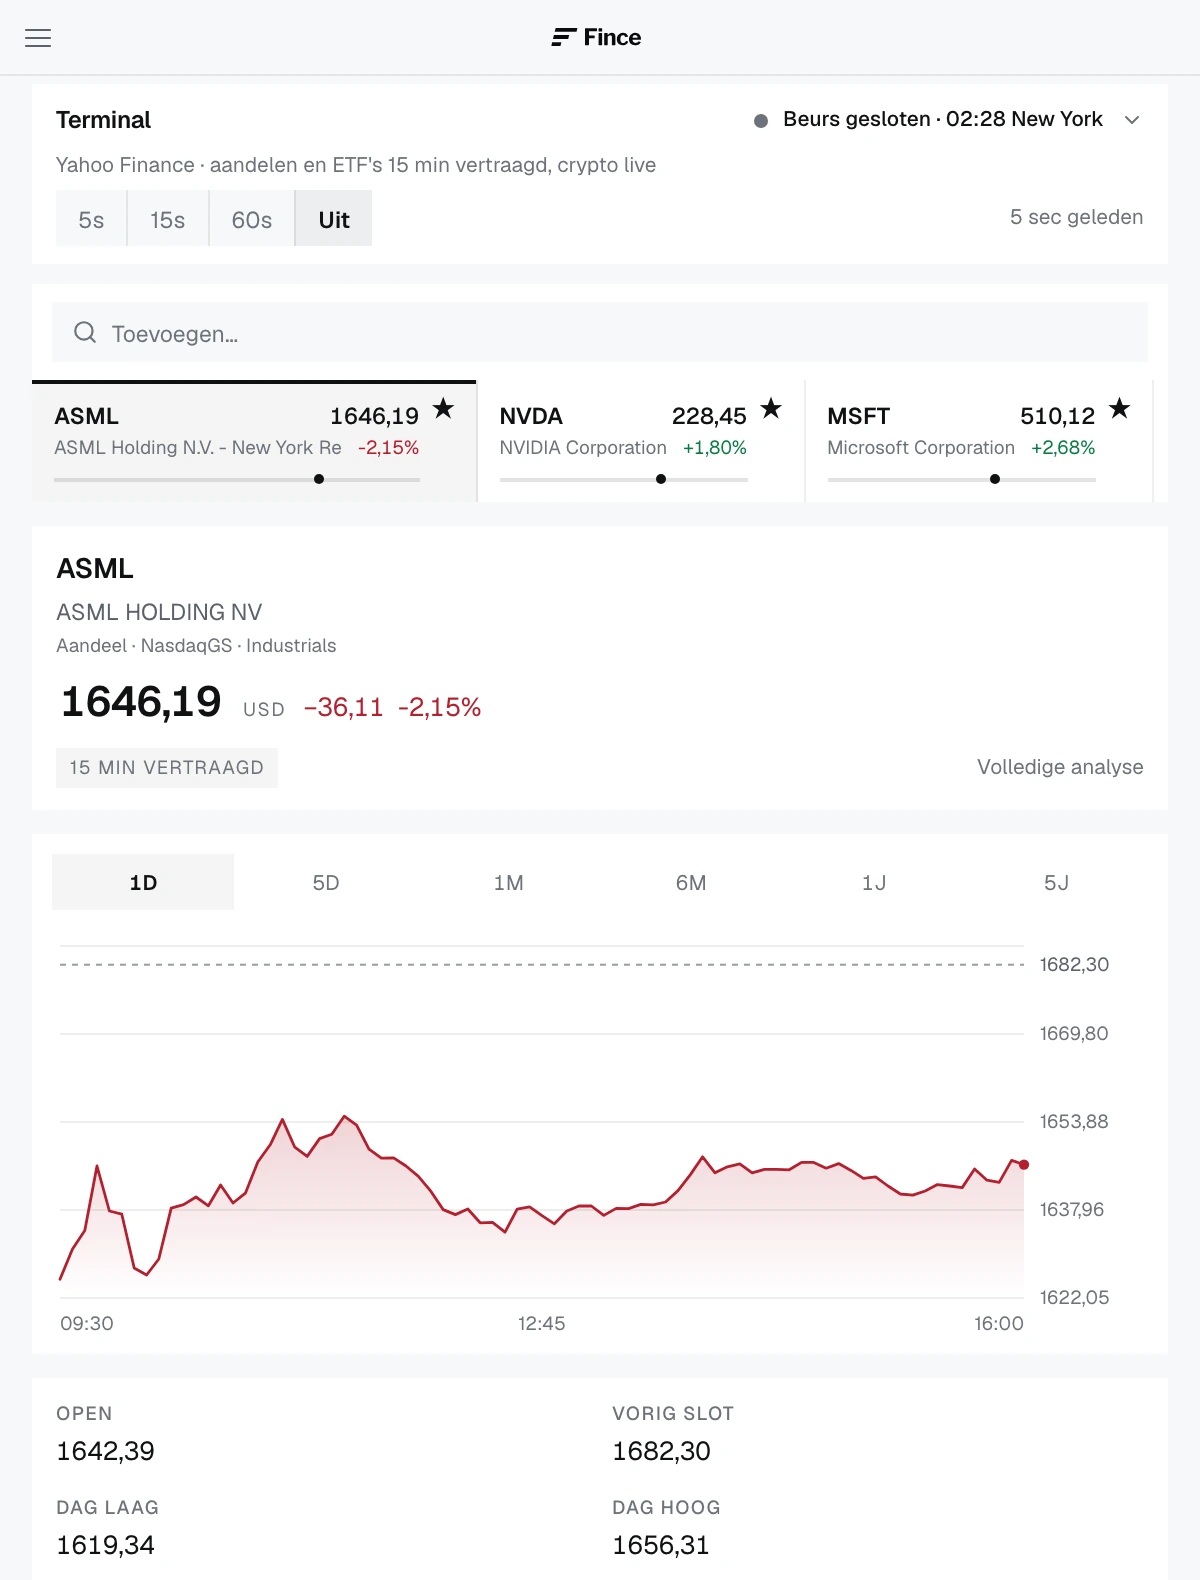Focus the Toevoegen search field
The width and height of the screenshot is (1200, 1580).
coord(600,332)
